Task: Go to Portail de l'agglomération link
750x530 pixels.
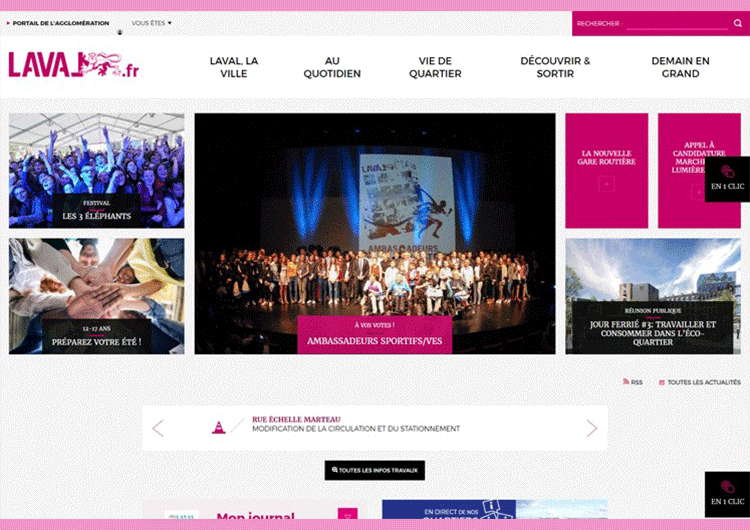Action: [58, 23]
